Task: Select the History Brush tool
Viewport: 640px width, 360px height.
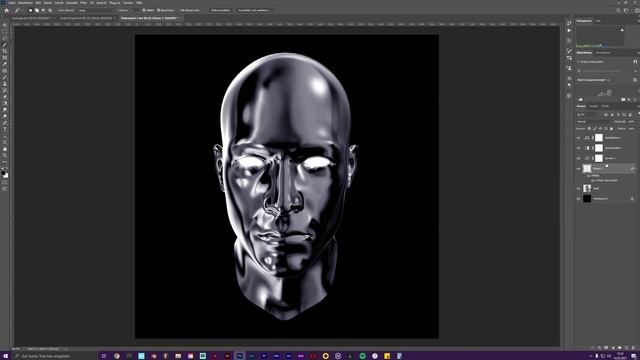Action: tap(5, 90)
